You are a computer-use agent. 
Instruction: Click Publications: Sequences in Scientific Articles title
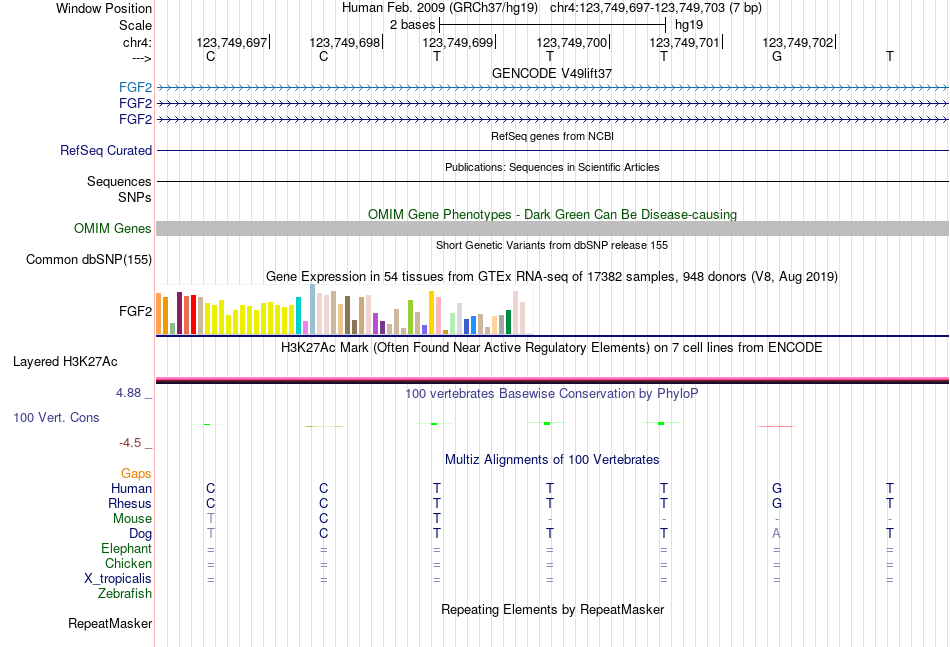(552, 167)
